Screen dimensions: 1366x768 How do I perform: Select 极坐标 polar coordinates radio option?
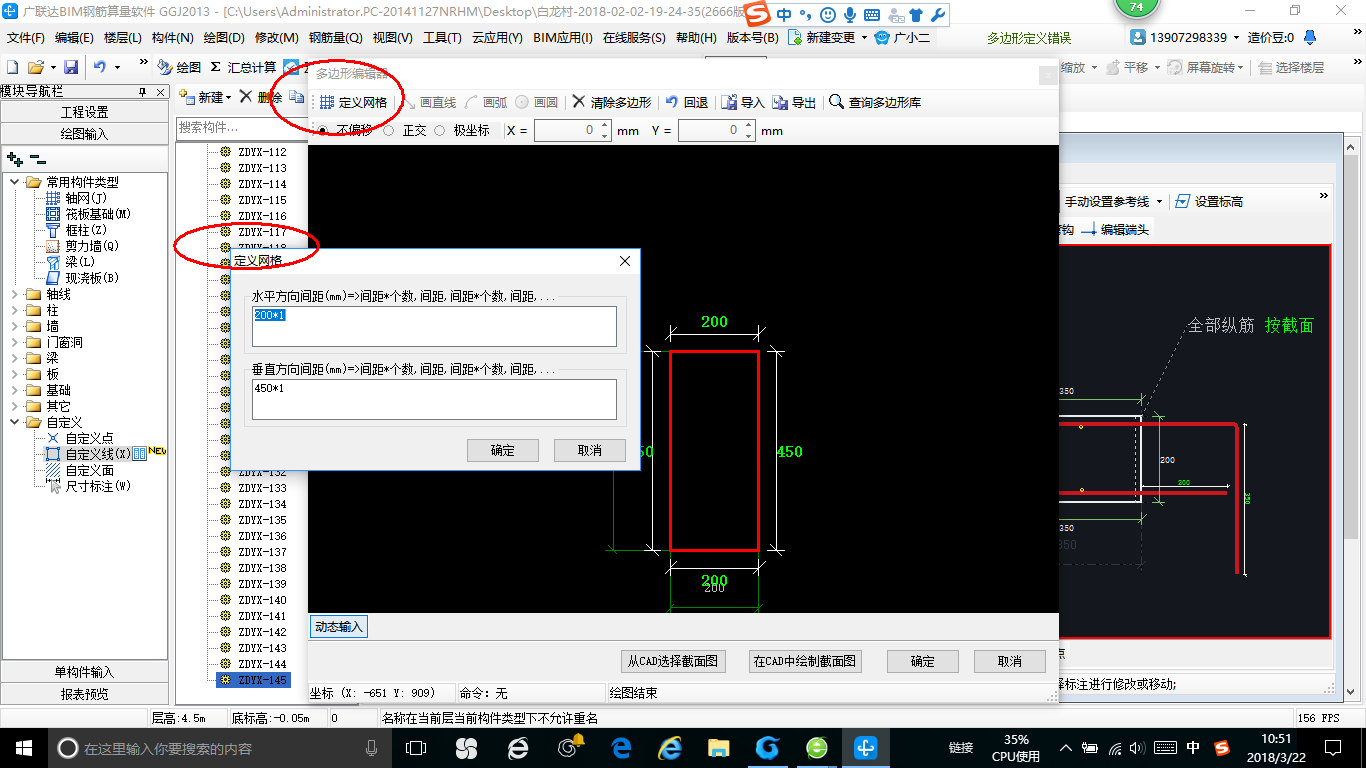coord(439,131)
